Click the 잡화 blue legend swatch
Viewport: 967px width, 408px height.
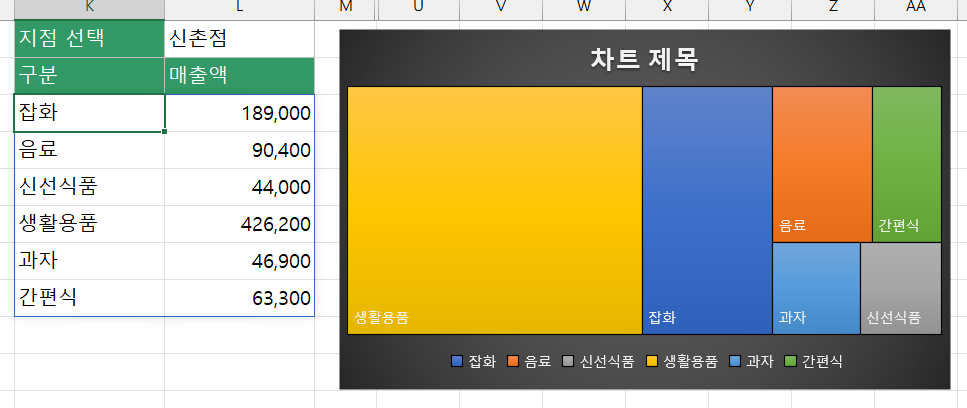point(457,362)
